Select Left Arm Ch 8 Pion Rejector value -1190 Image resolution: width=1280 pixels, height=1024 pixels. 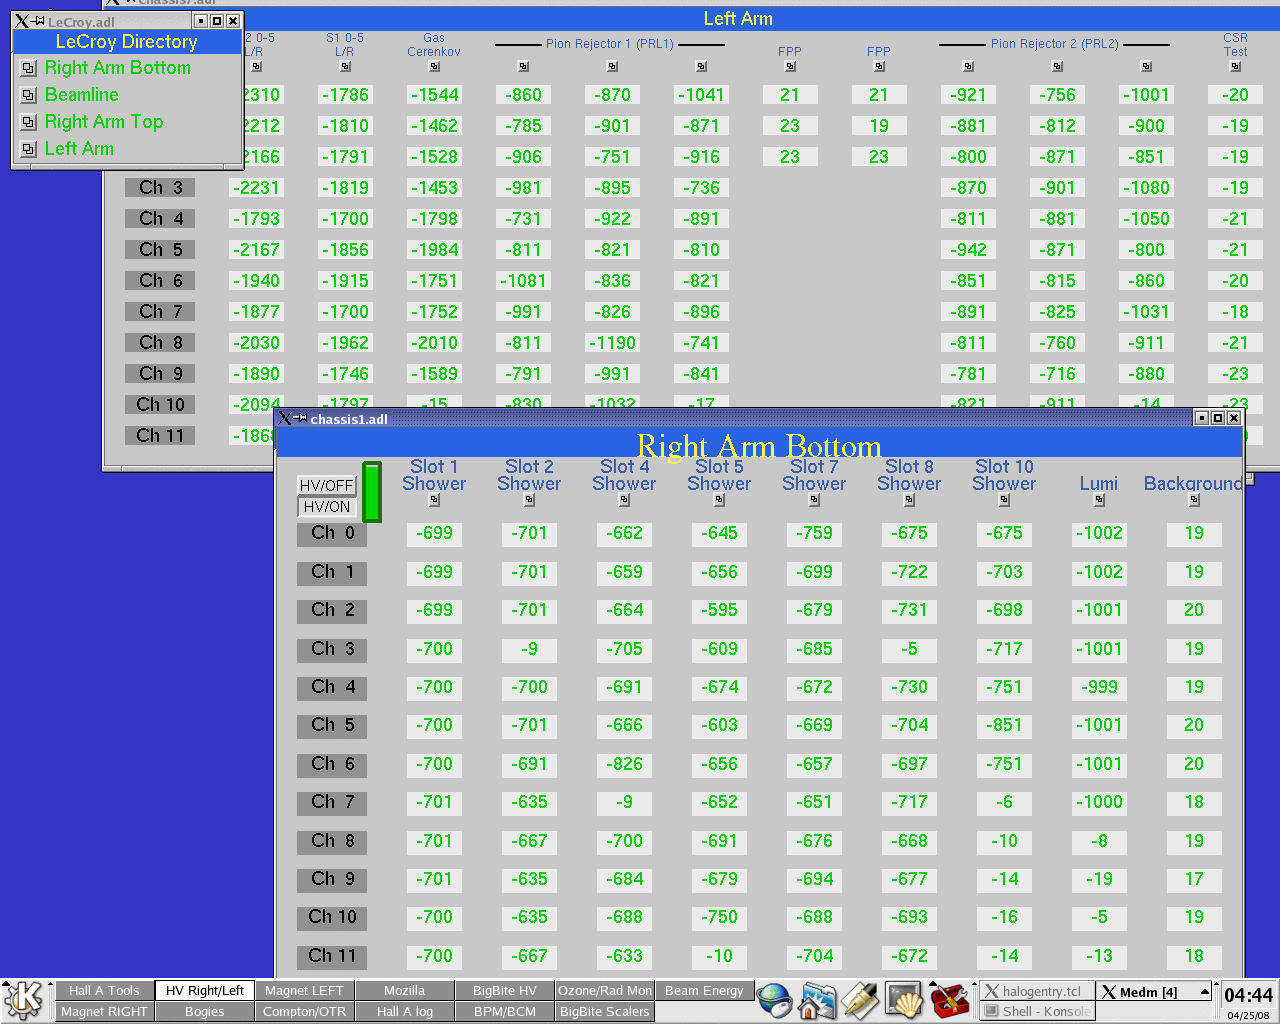[x=613, y=343]
